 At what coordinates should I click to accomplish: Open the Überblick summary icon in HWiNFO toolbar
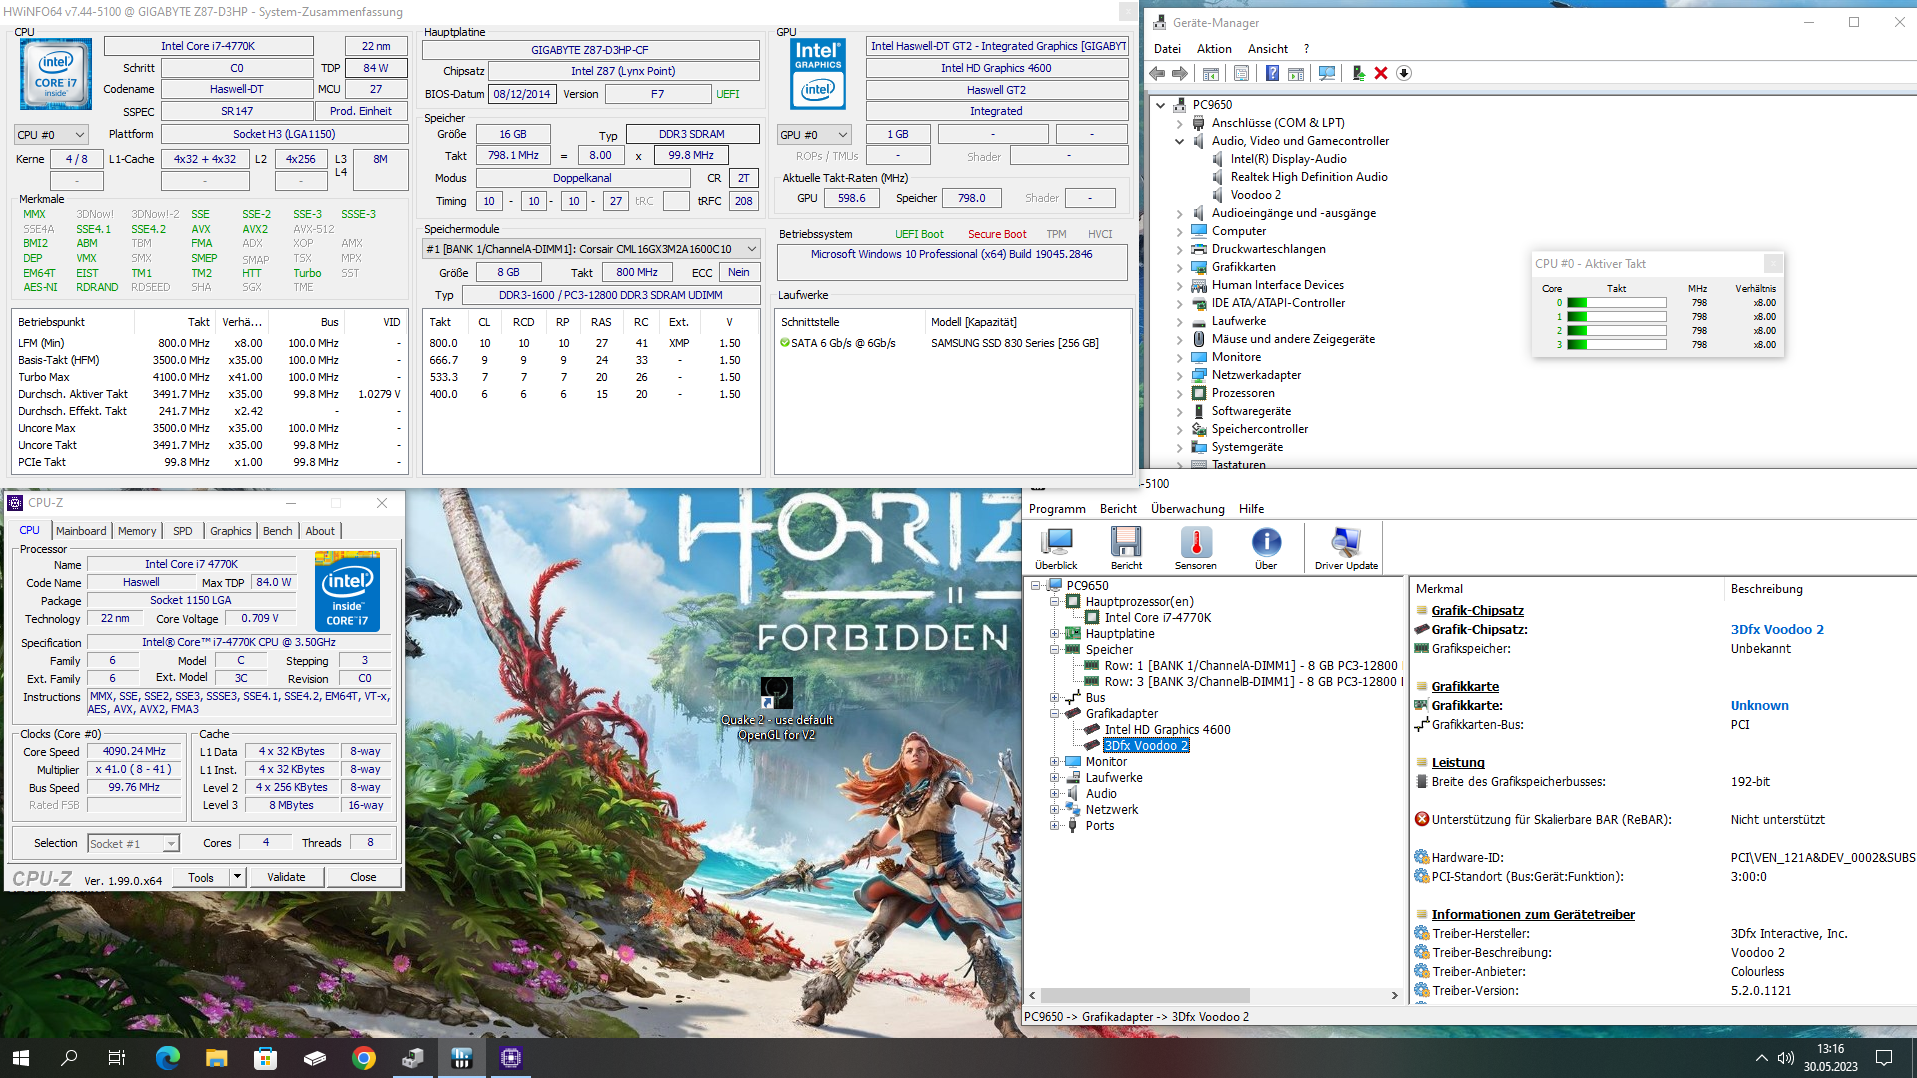1056,548
